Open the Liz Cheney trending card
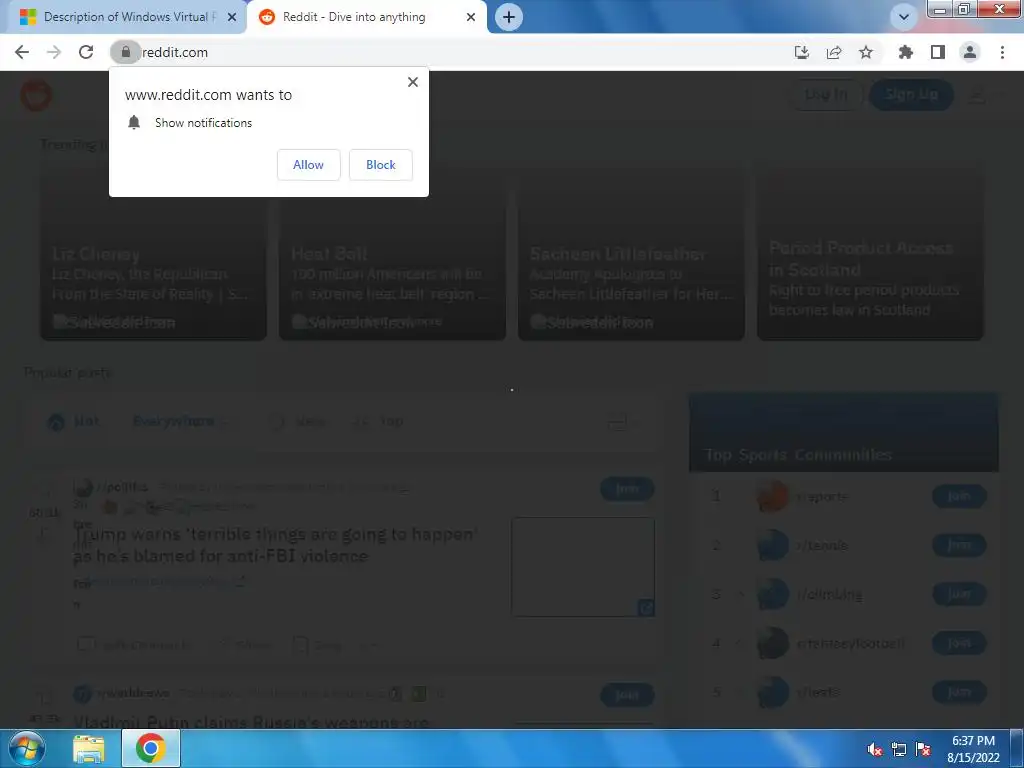Screen dimensions: 1024x768 (153, 251)
